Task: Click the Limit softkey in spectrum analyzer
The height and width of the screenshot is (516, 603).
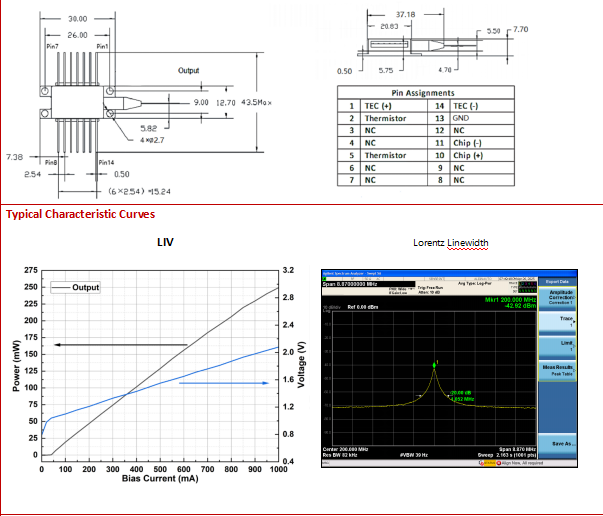Action: pos(557,347)
